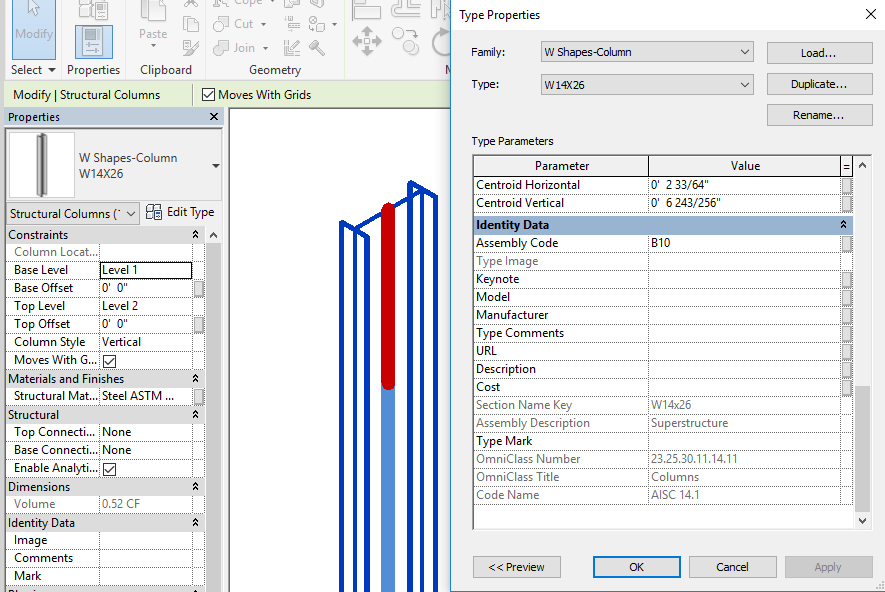Collapse the Identity Data parameter group
Screen dimensions: 885x592
pos(842,225)
